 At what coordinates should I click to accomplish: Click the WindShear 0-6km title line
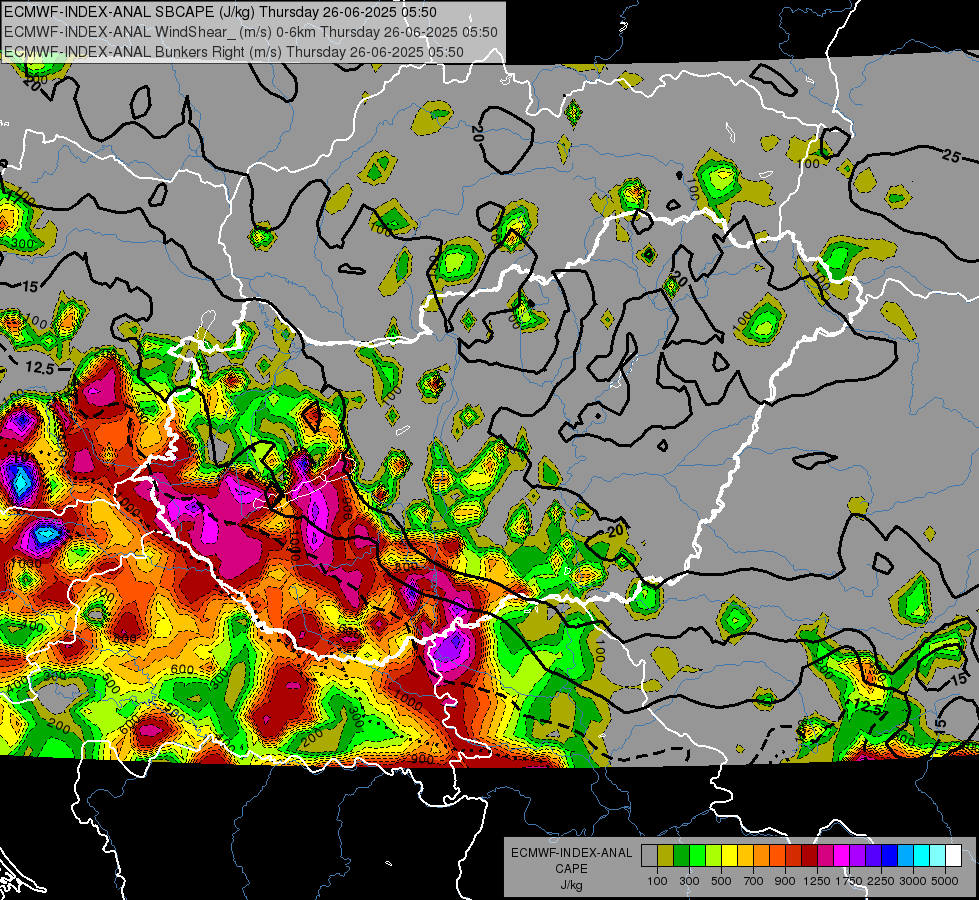pyautogui.click(x=250, y=32)
